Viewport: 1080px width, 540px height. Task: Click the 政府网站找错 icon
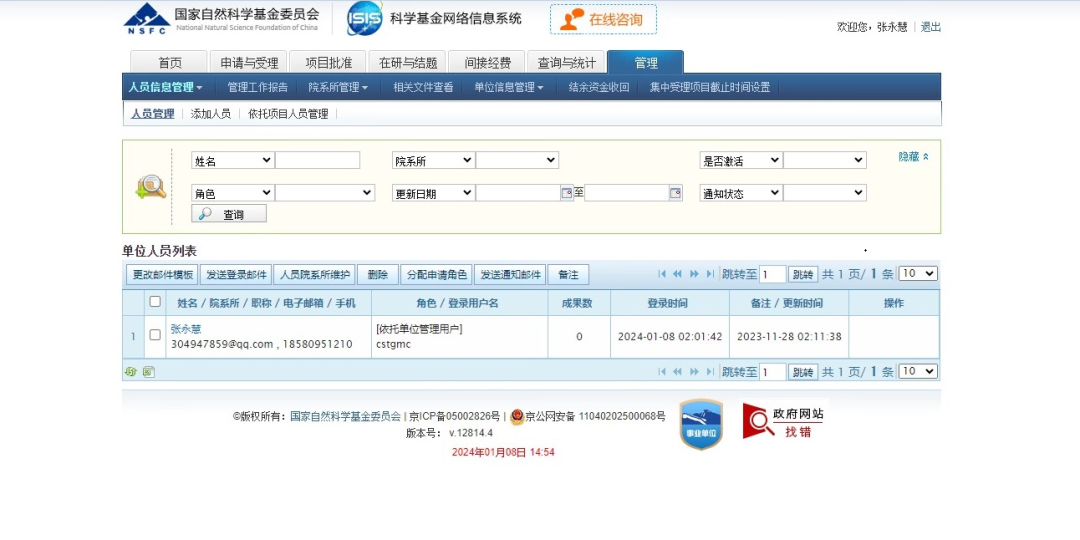click(x=782, y=422)
